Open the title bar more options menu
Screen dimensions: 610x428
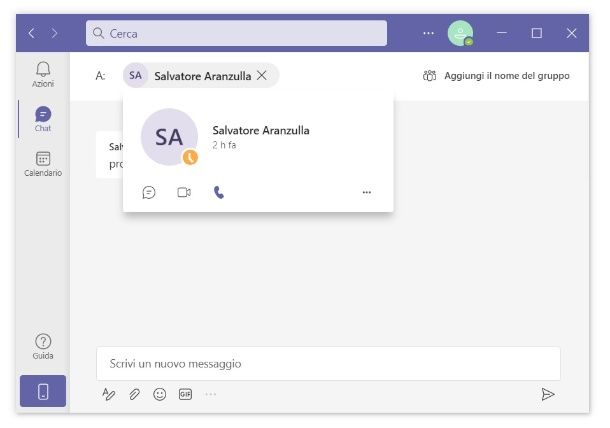coord(428,33)
